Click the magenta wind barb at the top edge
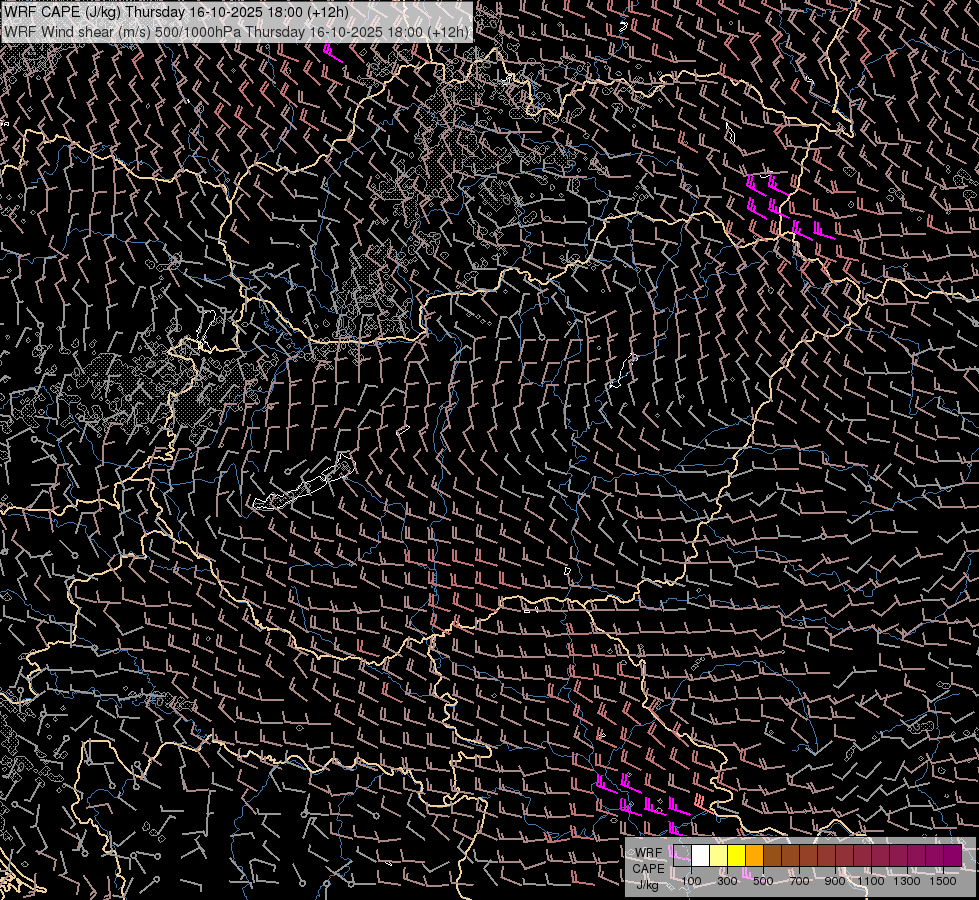Image resolution: width=979 pixels, height=900 pixels. [x=332, y=54]
